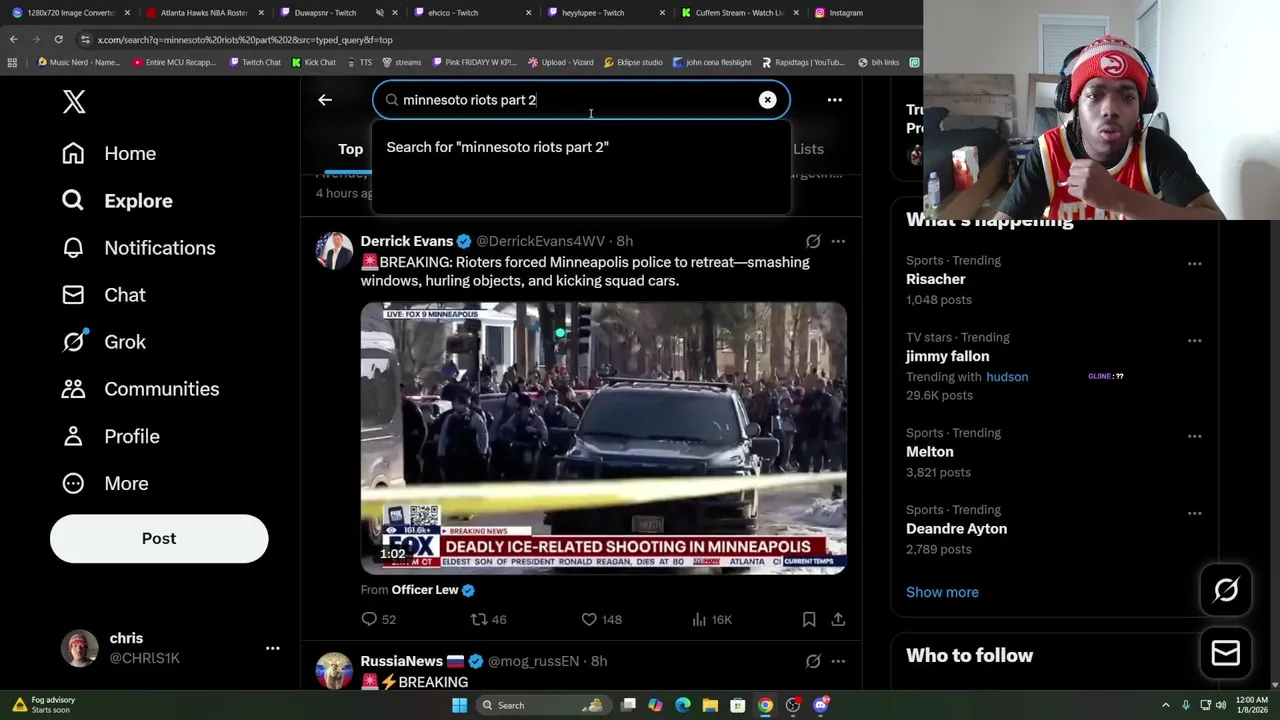Share the Derrick Evans post
The image size is (1280, 720).
838,620
